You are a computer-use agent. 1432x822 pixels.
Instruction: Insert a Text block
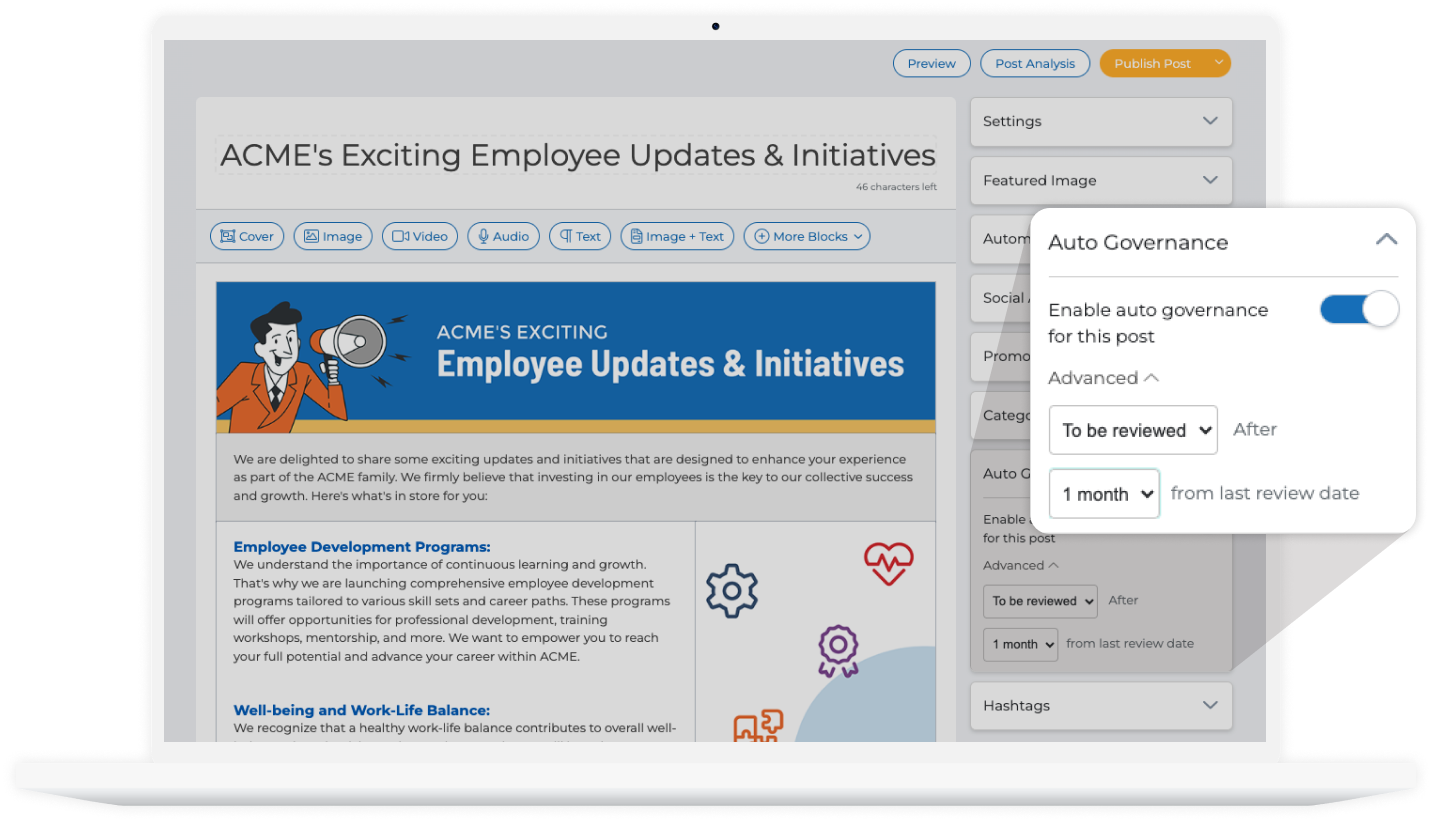tap(579, 236)
